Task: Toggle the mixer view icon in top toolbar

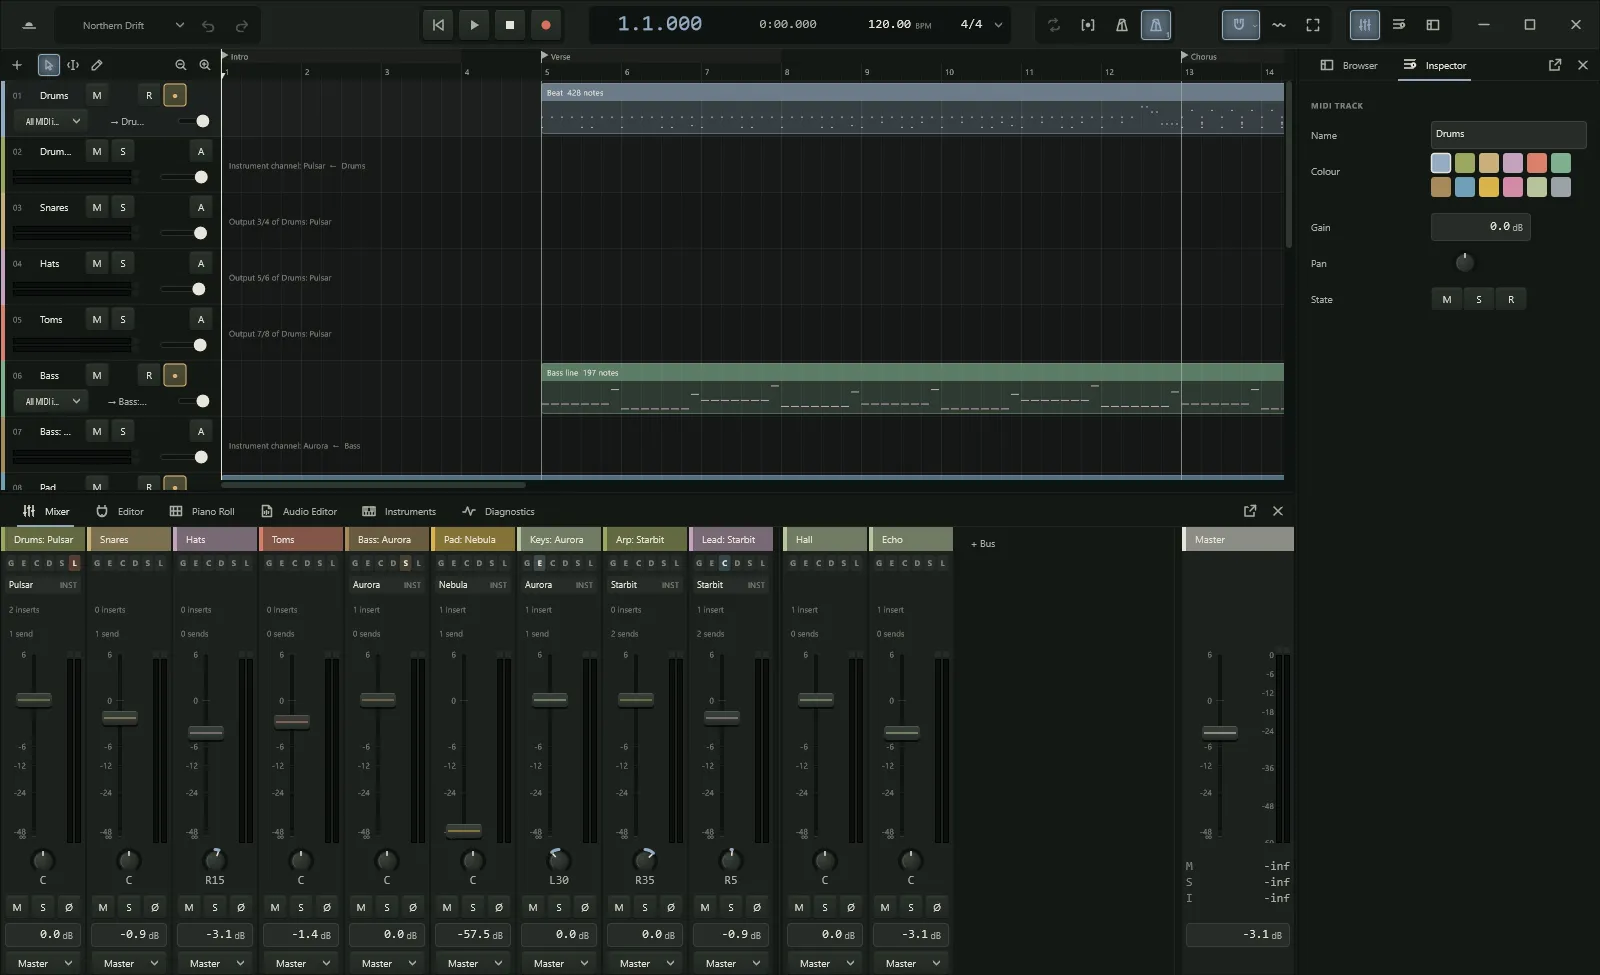Action: tap(1365, 25)
